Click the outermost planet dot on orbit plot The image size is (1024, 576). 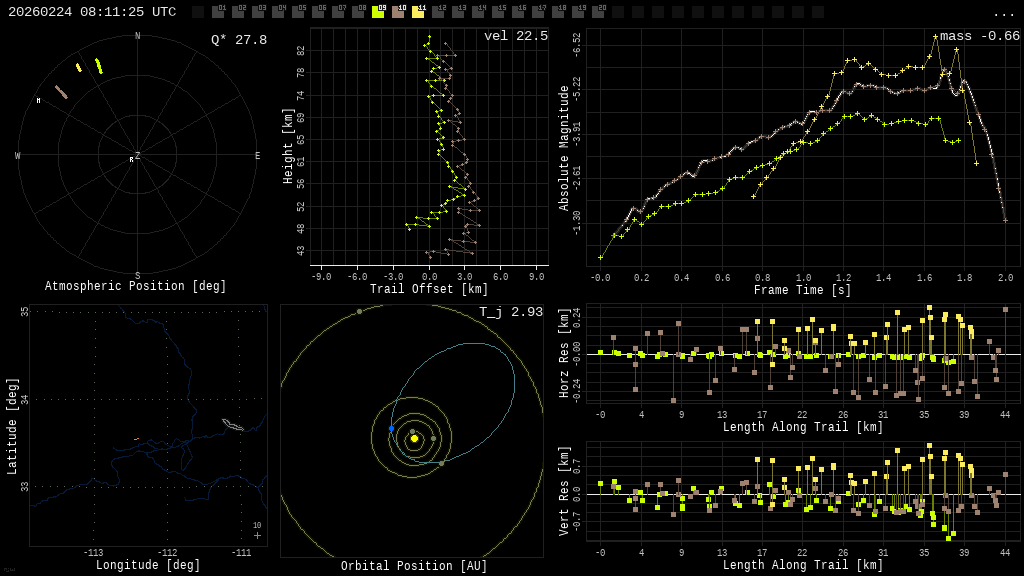(359, 311)
